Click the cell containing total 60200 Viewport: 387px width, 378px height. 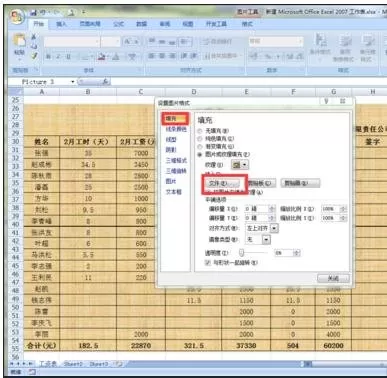[333, 346]
